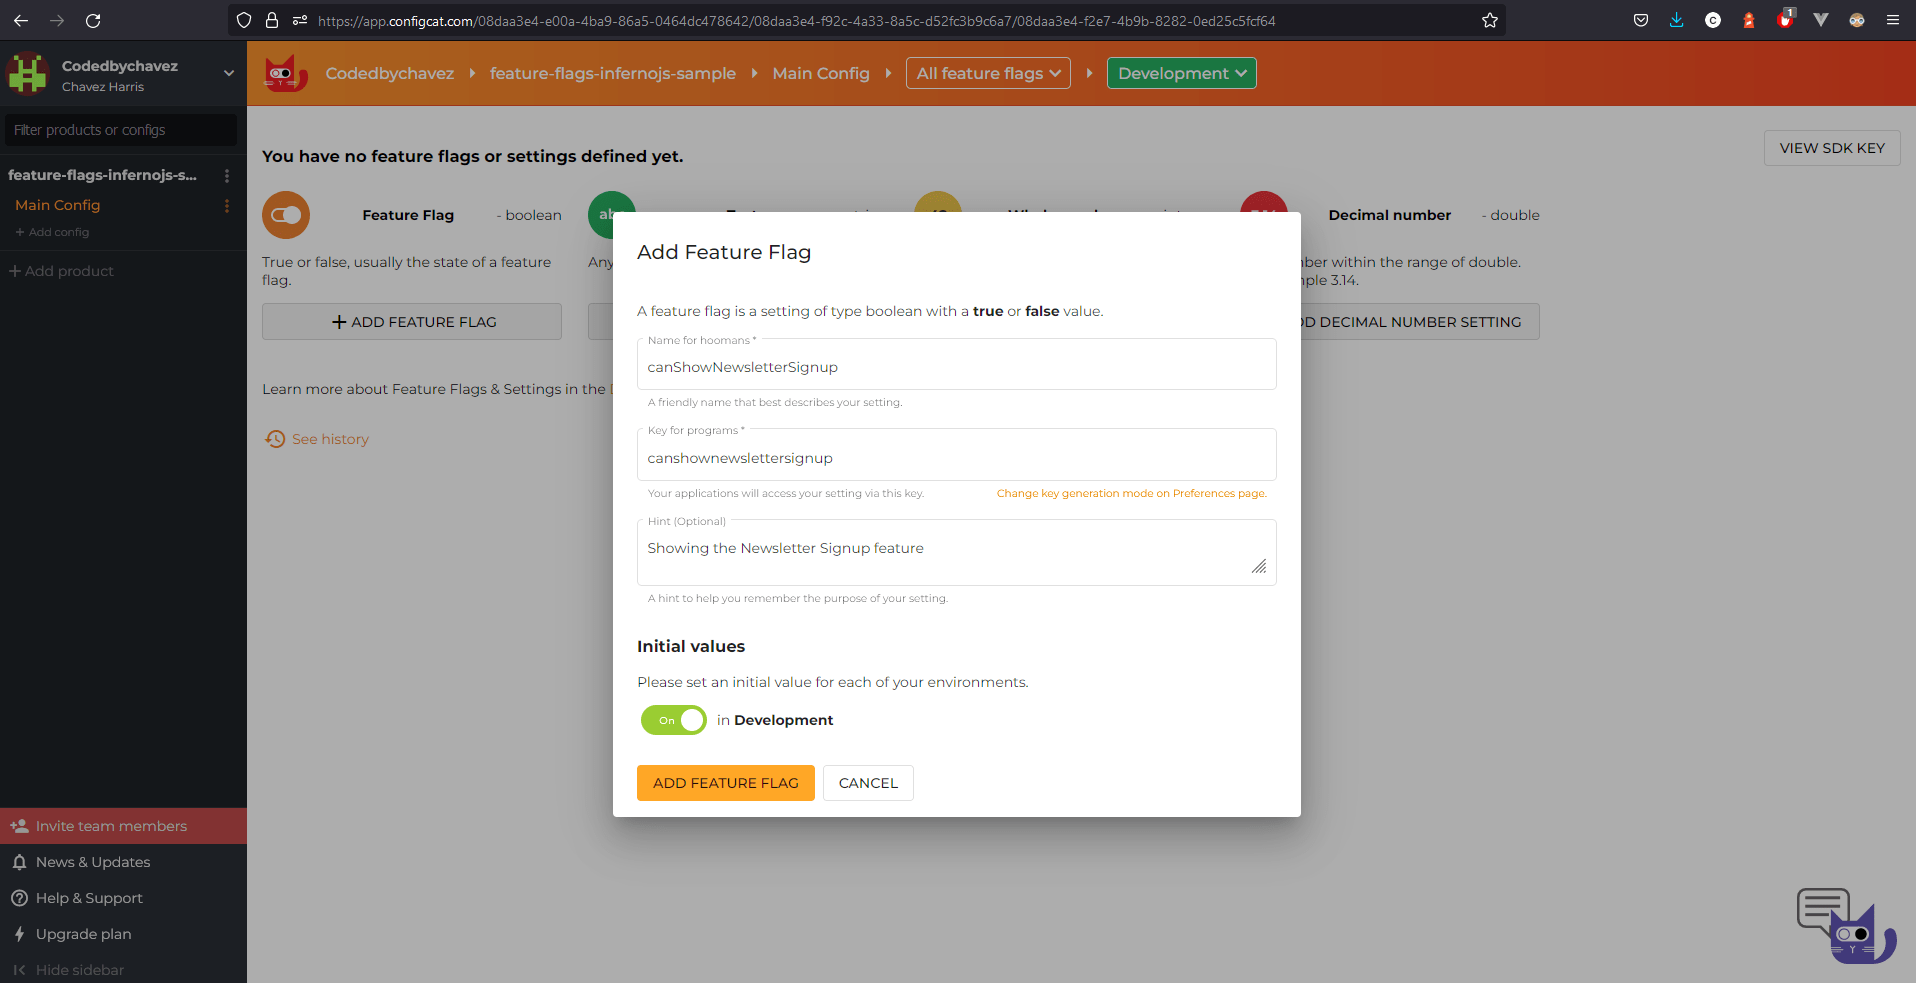The height and width of the screenshot is (983, 1916).
Task: Click the ConfigCat cat logo in breadcrumb
Action: (x=284, y=72)
